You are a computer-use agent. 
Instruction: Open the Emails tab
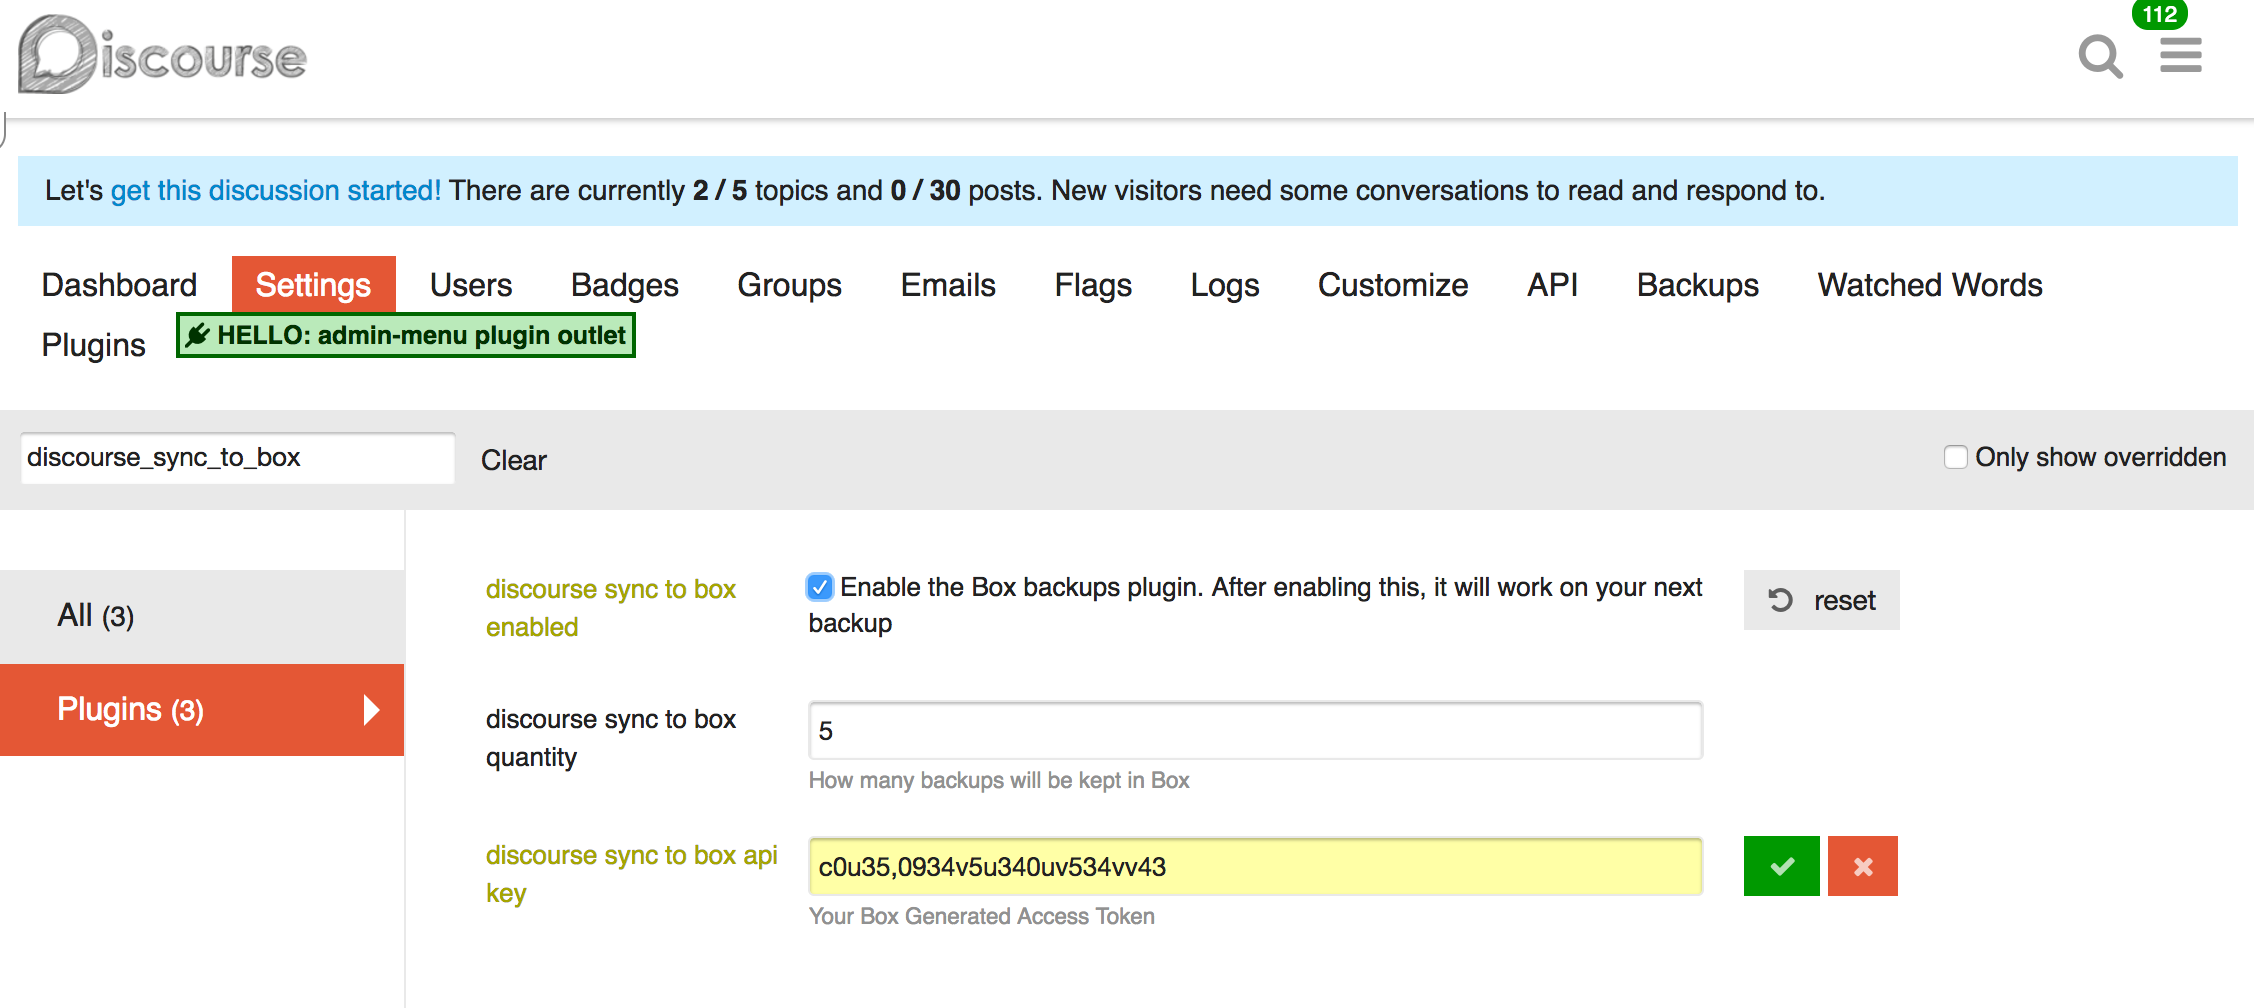(948, 285)
